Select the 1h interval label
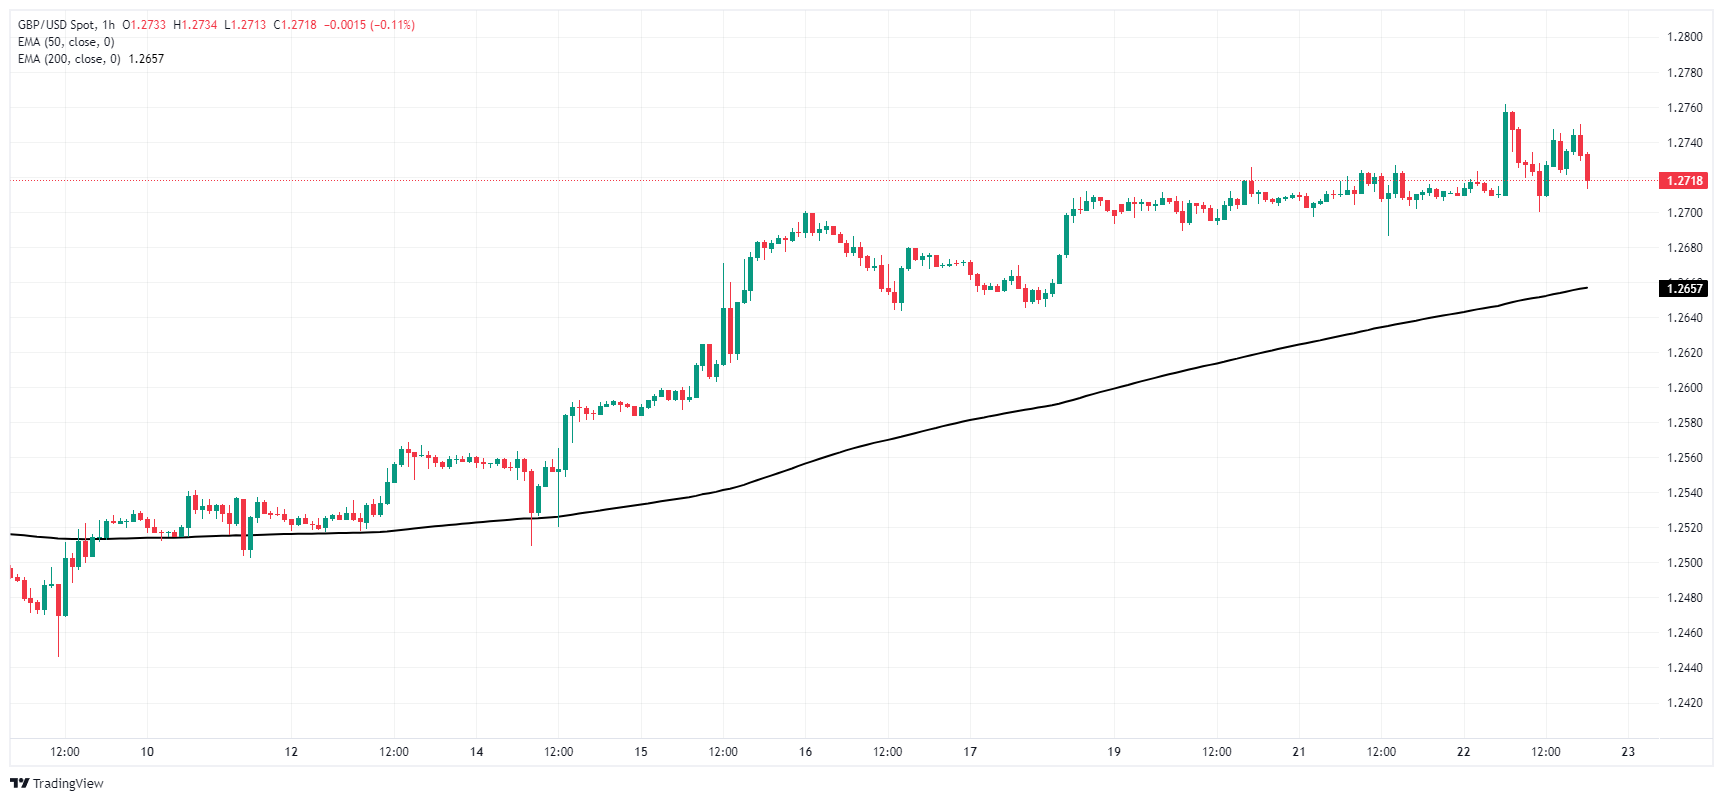 (108, 25)
